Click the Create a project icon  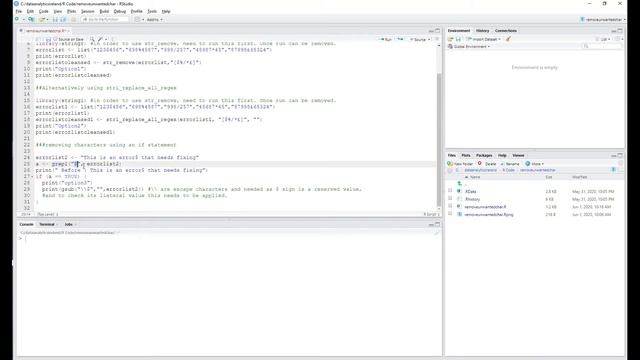[x=31, y=19]
